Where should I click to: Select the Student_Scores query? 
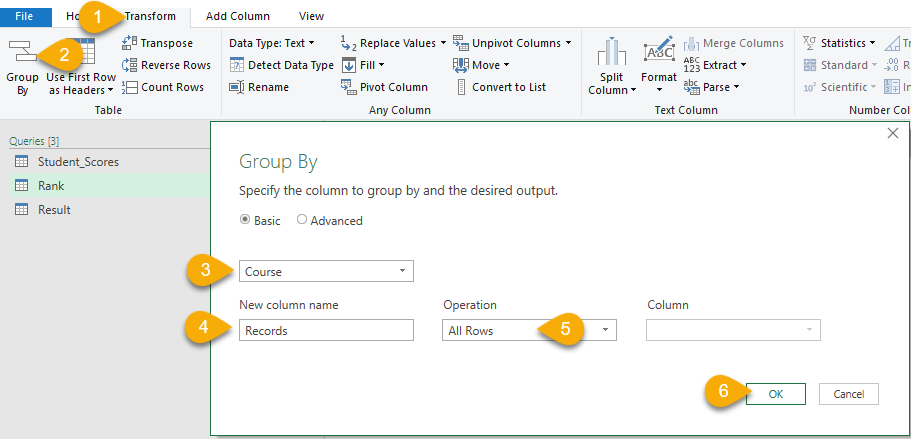[x=78, y=162]
